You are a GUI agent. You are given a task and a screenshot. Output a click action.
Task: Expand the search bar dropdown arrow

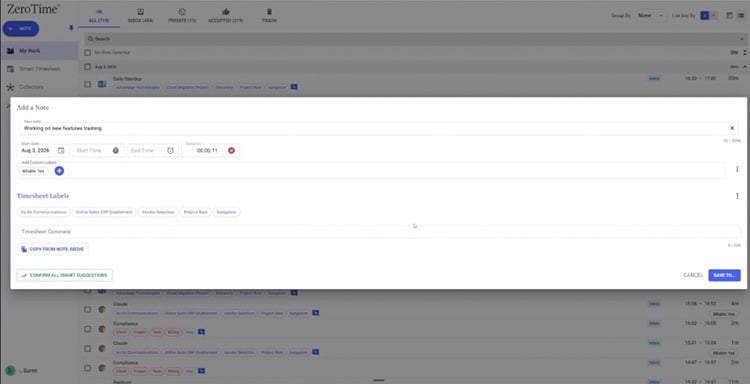pyautogui.click(x=742, y=39)
